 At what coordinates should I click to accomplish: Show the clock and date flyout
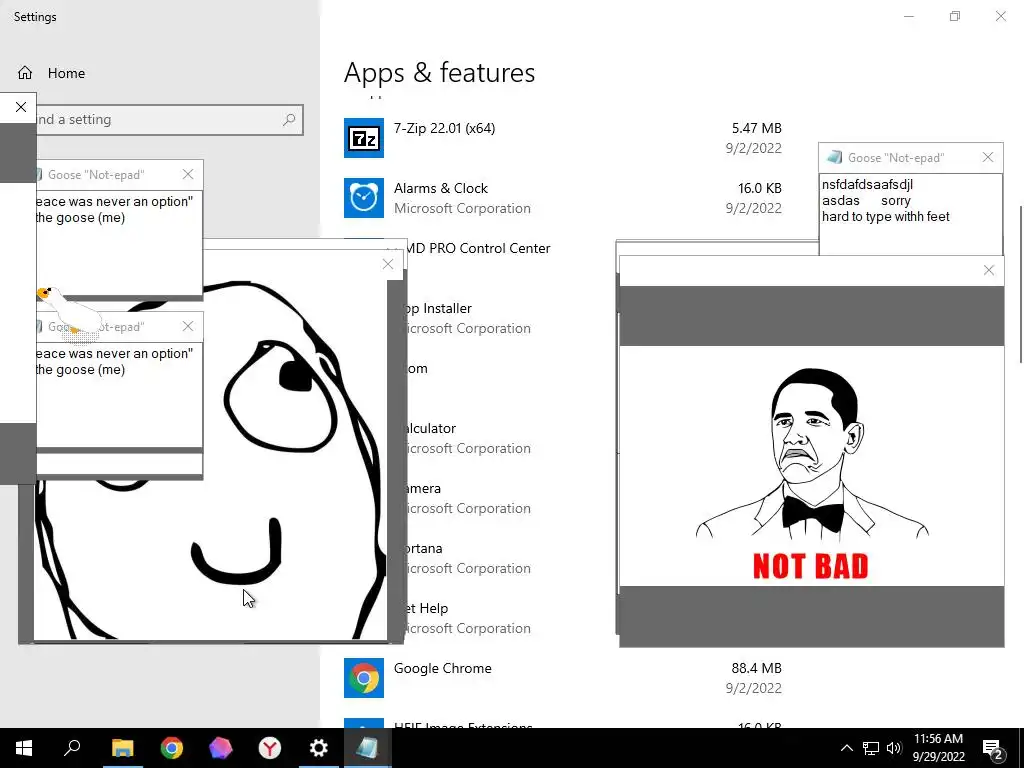[938, 748]
